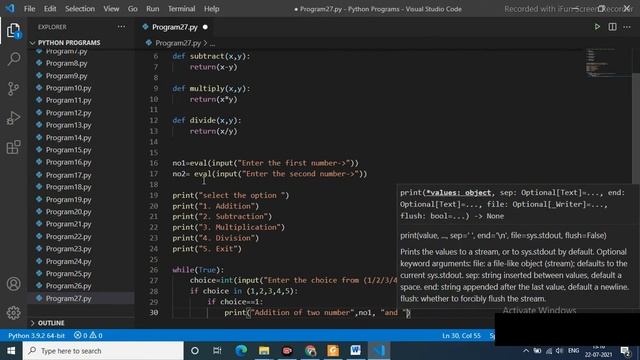Open the volume icon in the system tray
Screen dimensions: 640x360
click(x=559, y=351)
